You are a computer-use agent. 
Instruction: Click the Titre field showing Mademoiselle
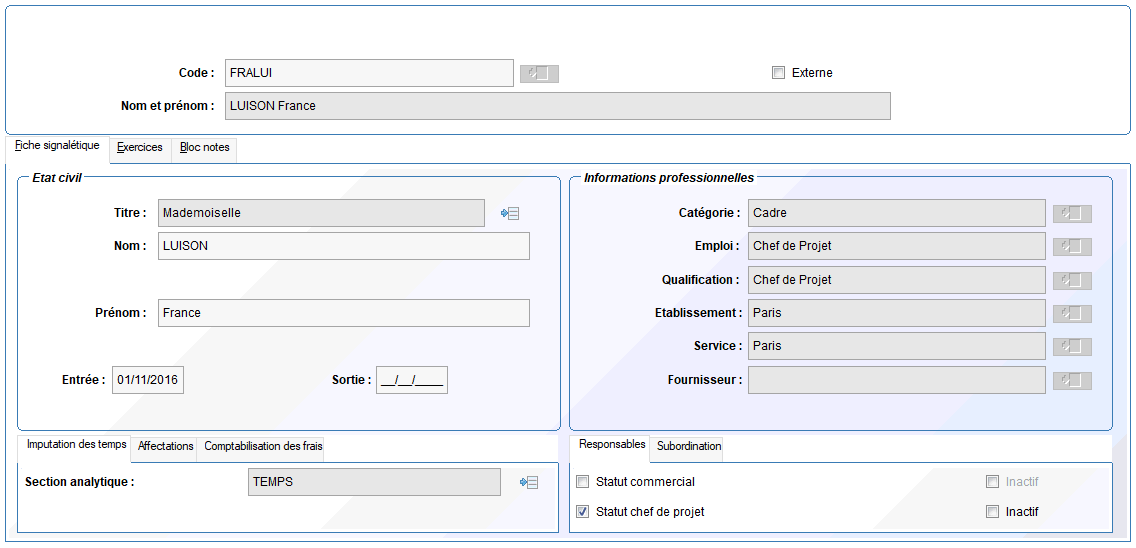tap(322, 213)
